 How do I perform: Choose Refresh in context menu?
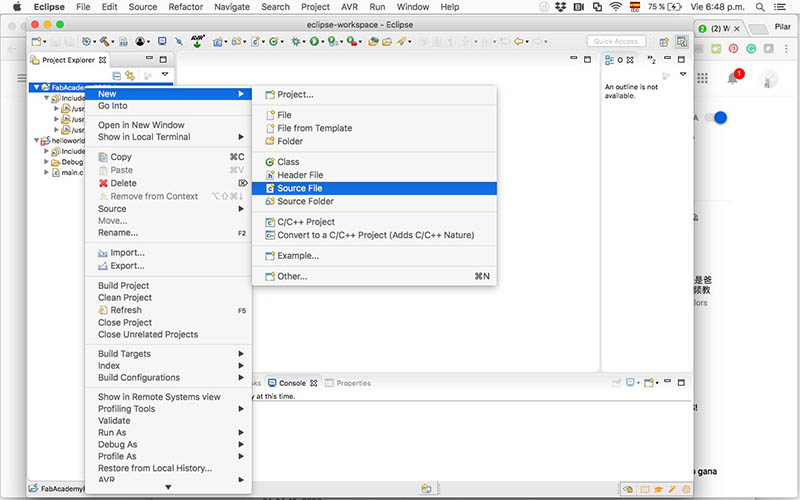[x=168, y=310]
